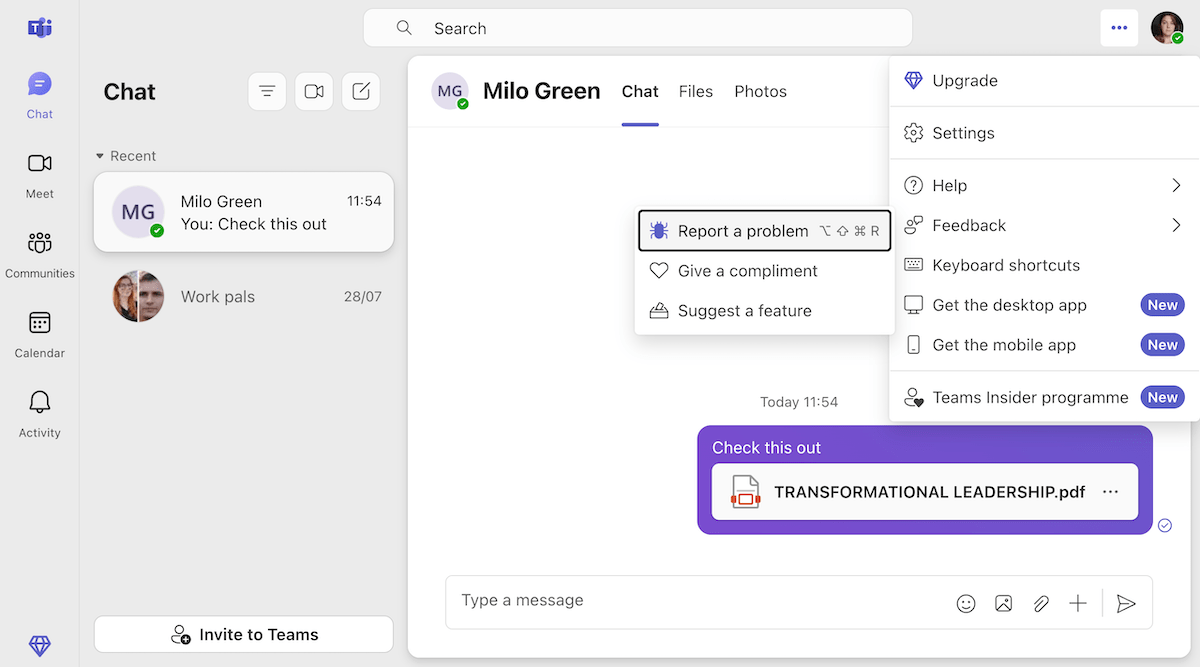Click the Today 11:54 timestamp
The height and width of the screenshot is (667, 1200).
click(x=799, y=402)
